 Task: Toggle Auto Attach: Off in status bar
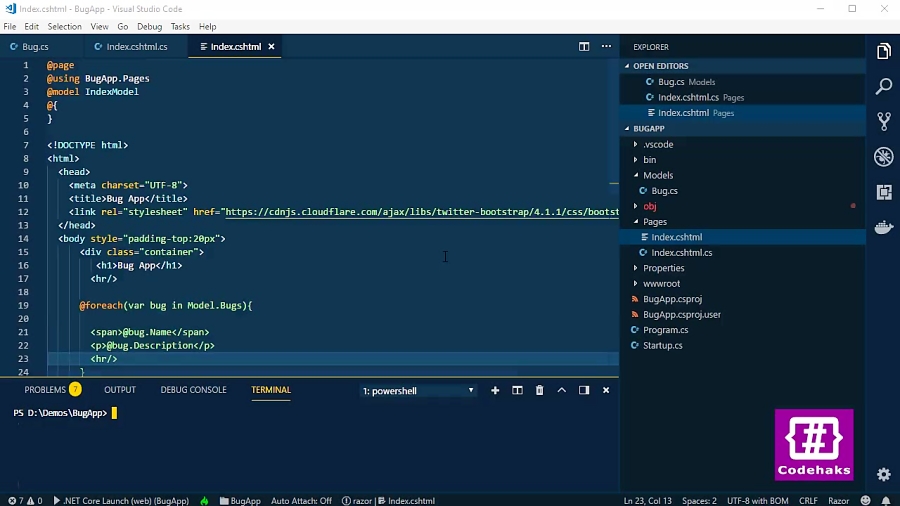(301, 500)
